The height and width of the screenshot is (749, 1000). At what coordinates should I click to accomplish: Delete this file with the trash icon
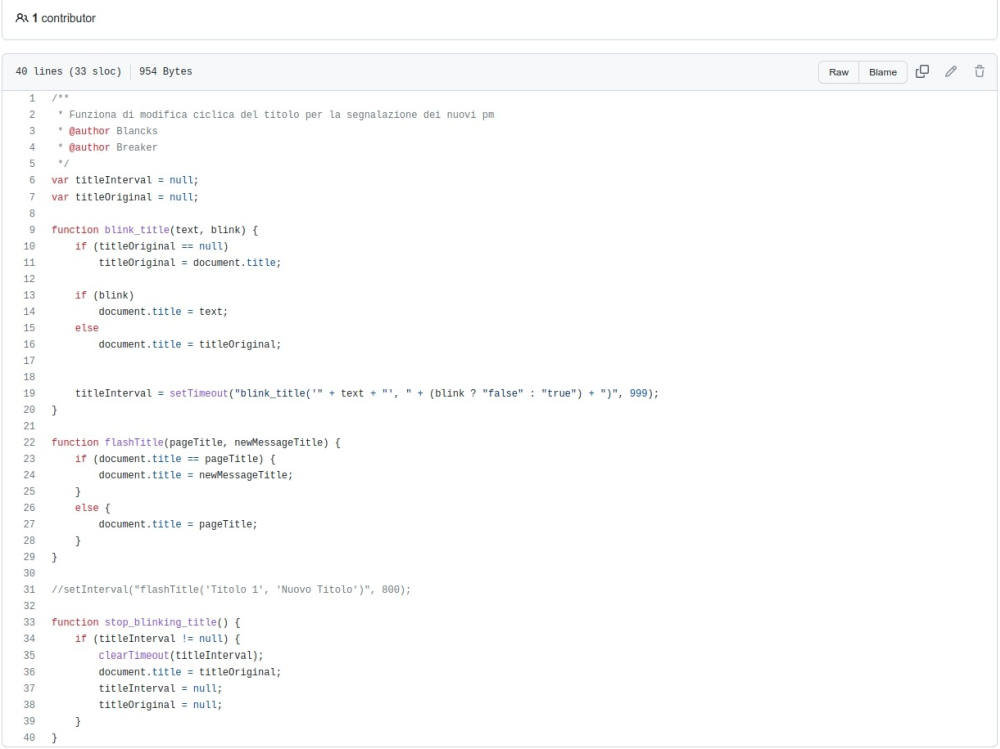pyautogui.click(x=980, y=71)
